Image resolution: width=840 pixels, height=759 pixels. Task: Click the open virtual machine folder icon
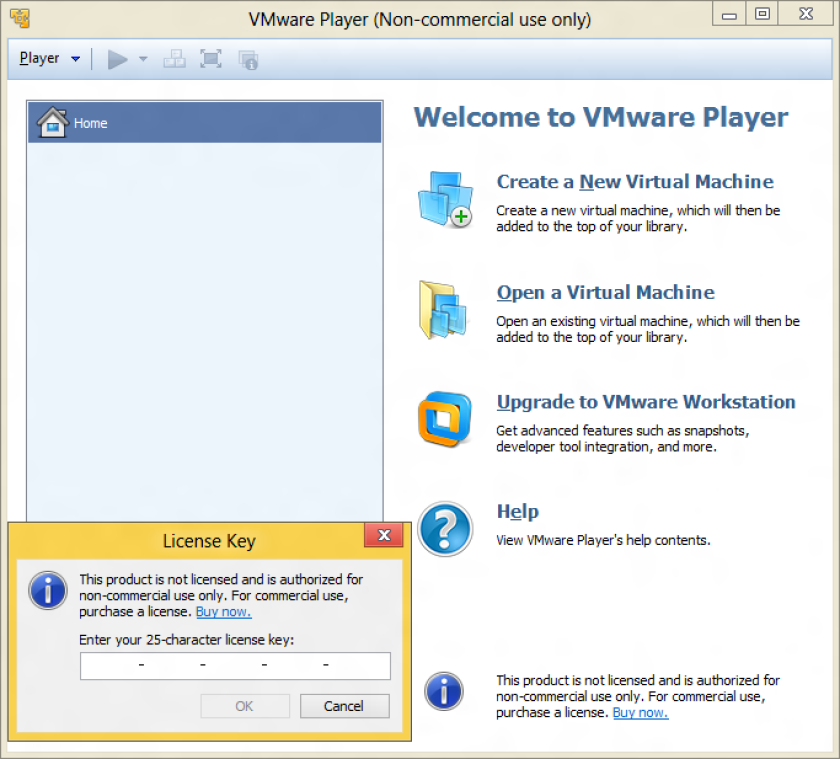[443, 310]
